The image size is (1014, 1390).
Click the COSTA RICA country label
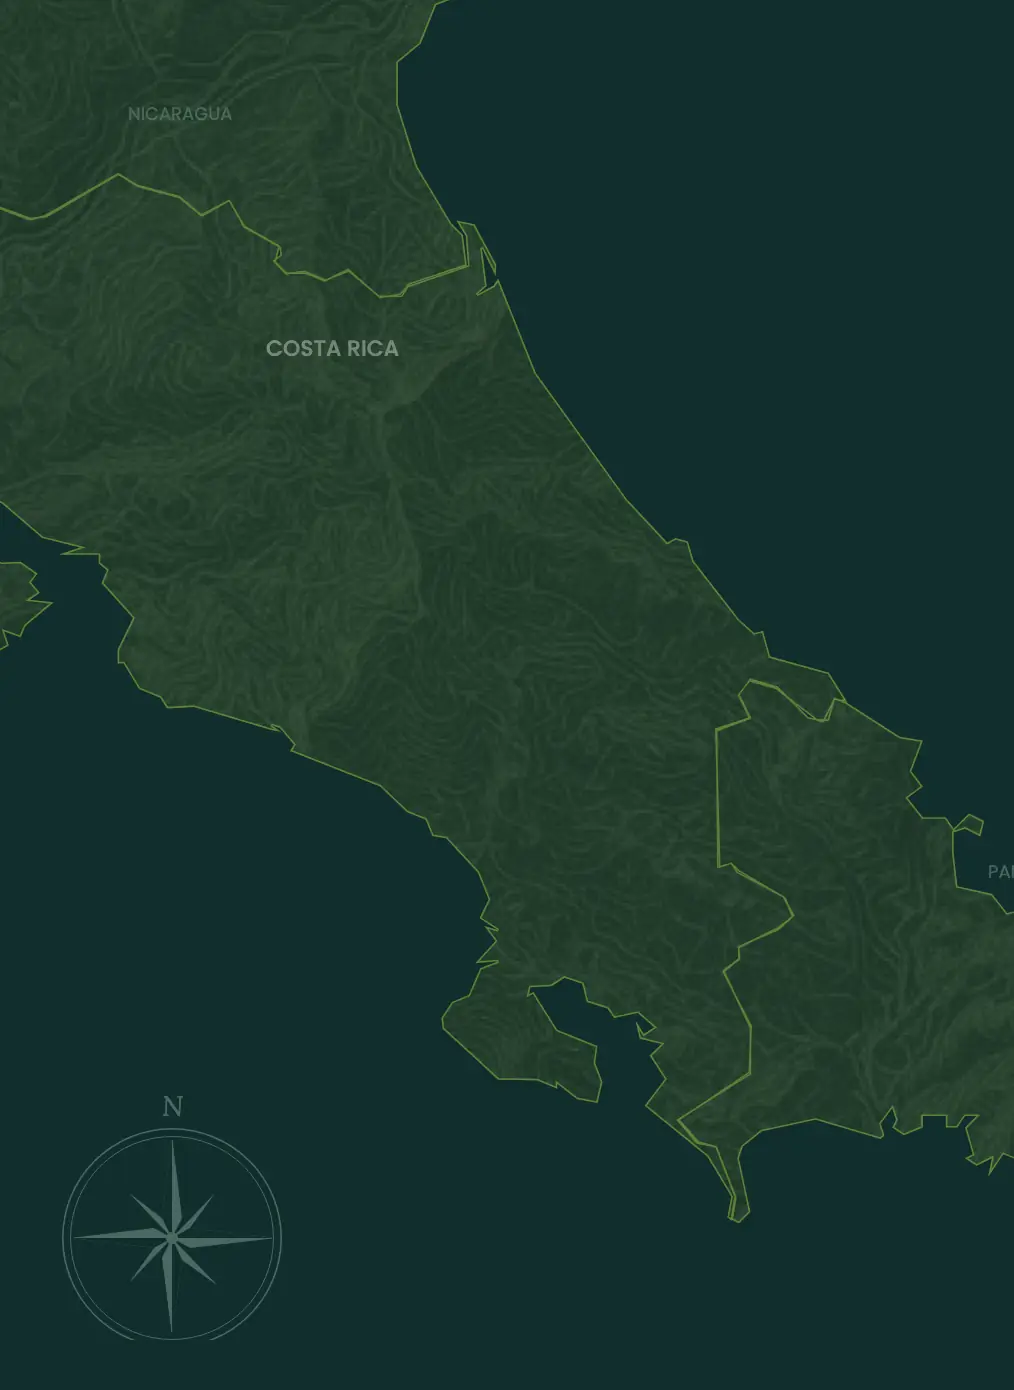(332, 348)
